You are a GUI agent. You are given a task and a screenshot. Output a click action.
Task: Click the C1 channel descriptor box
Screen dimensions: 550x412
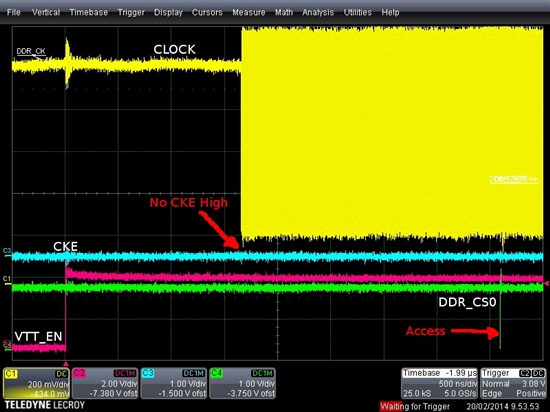click(36, 383)
